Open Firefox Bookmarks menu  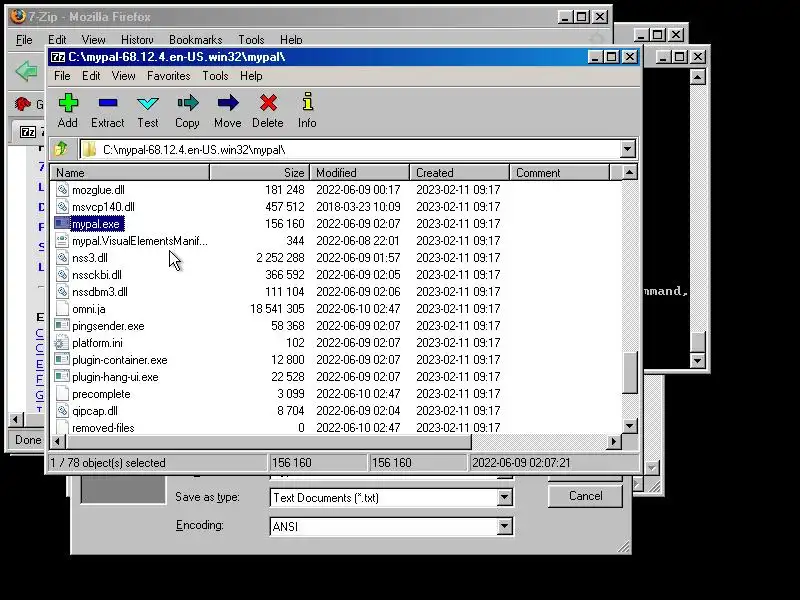point(195,40)
